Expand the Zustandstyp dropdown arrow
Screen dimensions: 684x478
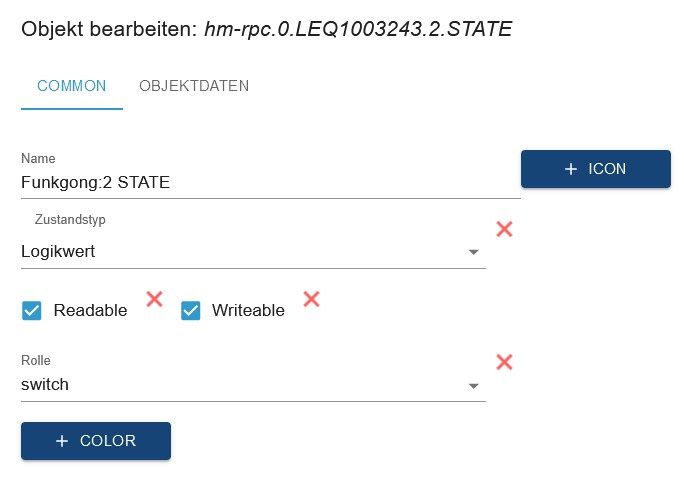click(x=474, y=252)
